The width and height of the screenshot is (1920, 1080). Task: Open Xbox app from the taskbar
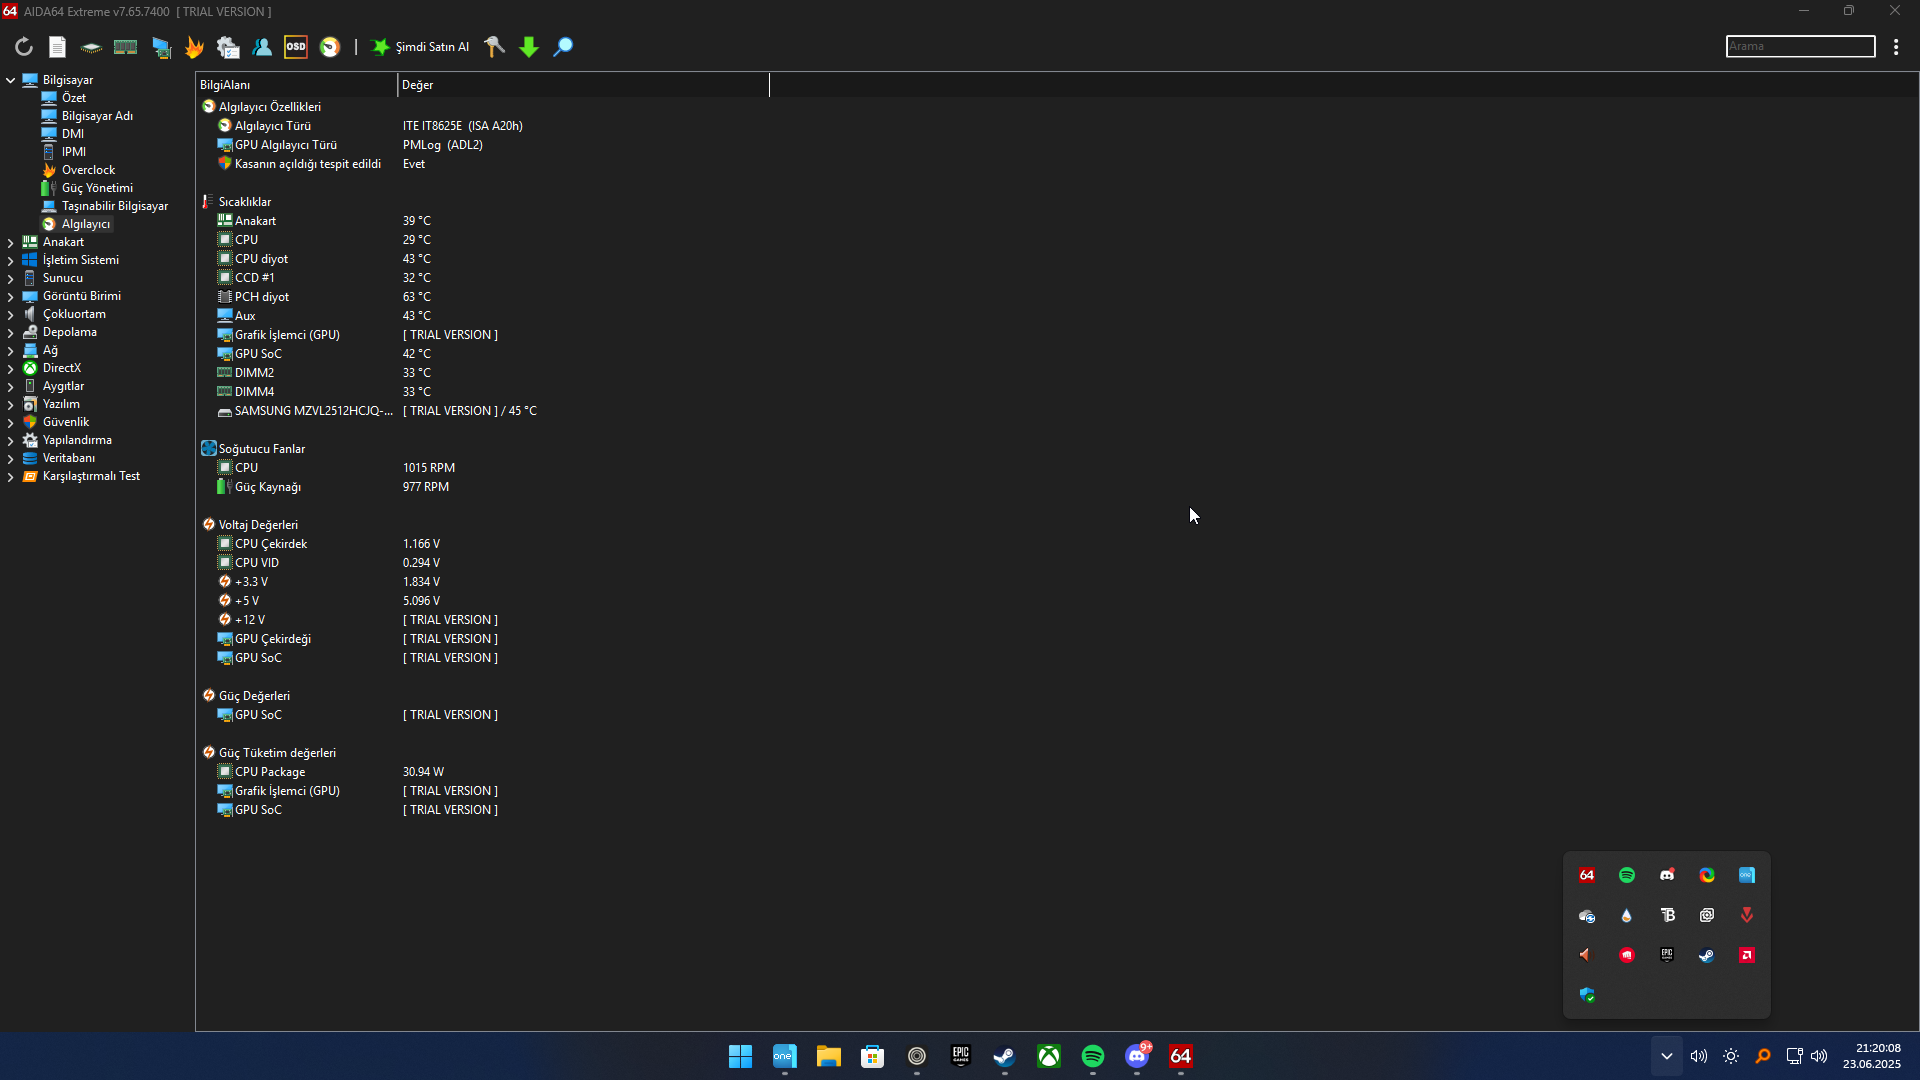tap(1048, 1056)
